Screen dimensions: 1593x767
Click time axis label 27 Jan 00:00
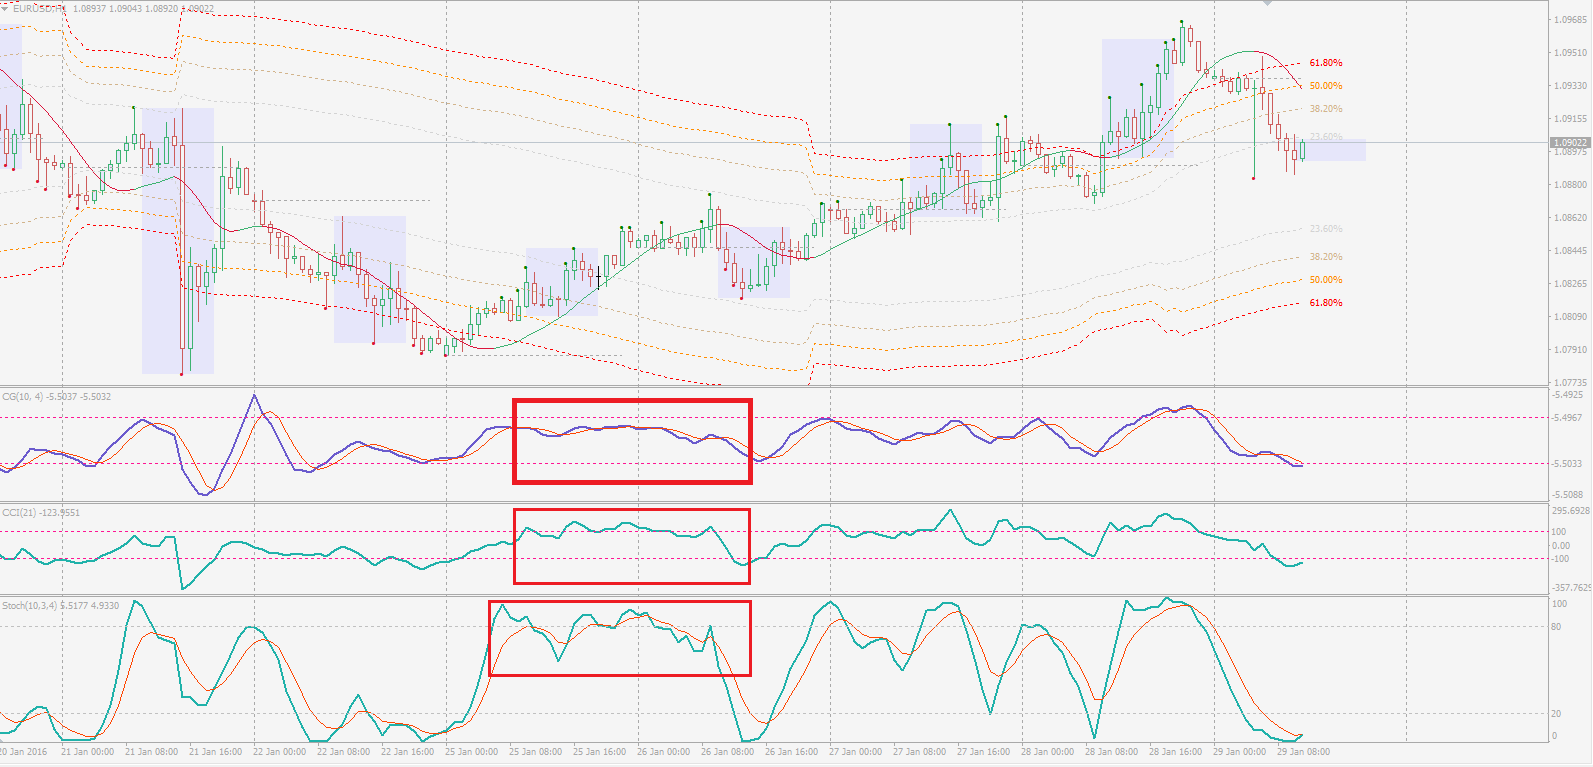point(855,752)
